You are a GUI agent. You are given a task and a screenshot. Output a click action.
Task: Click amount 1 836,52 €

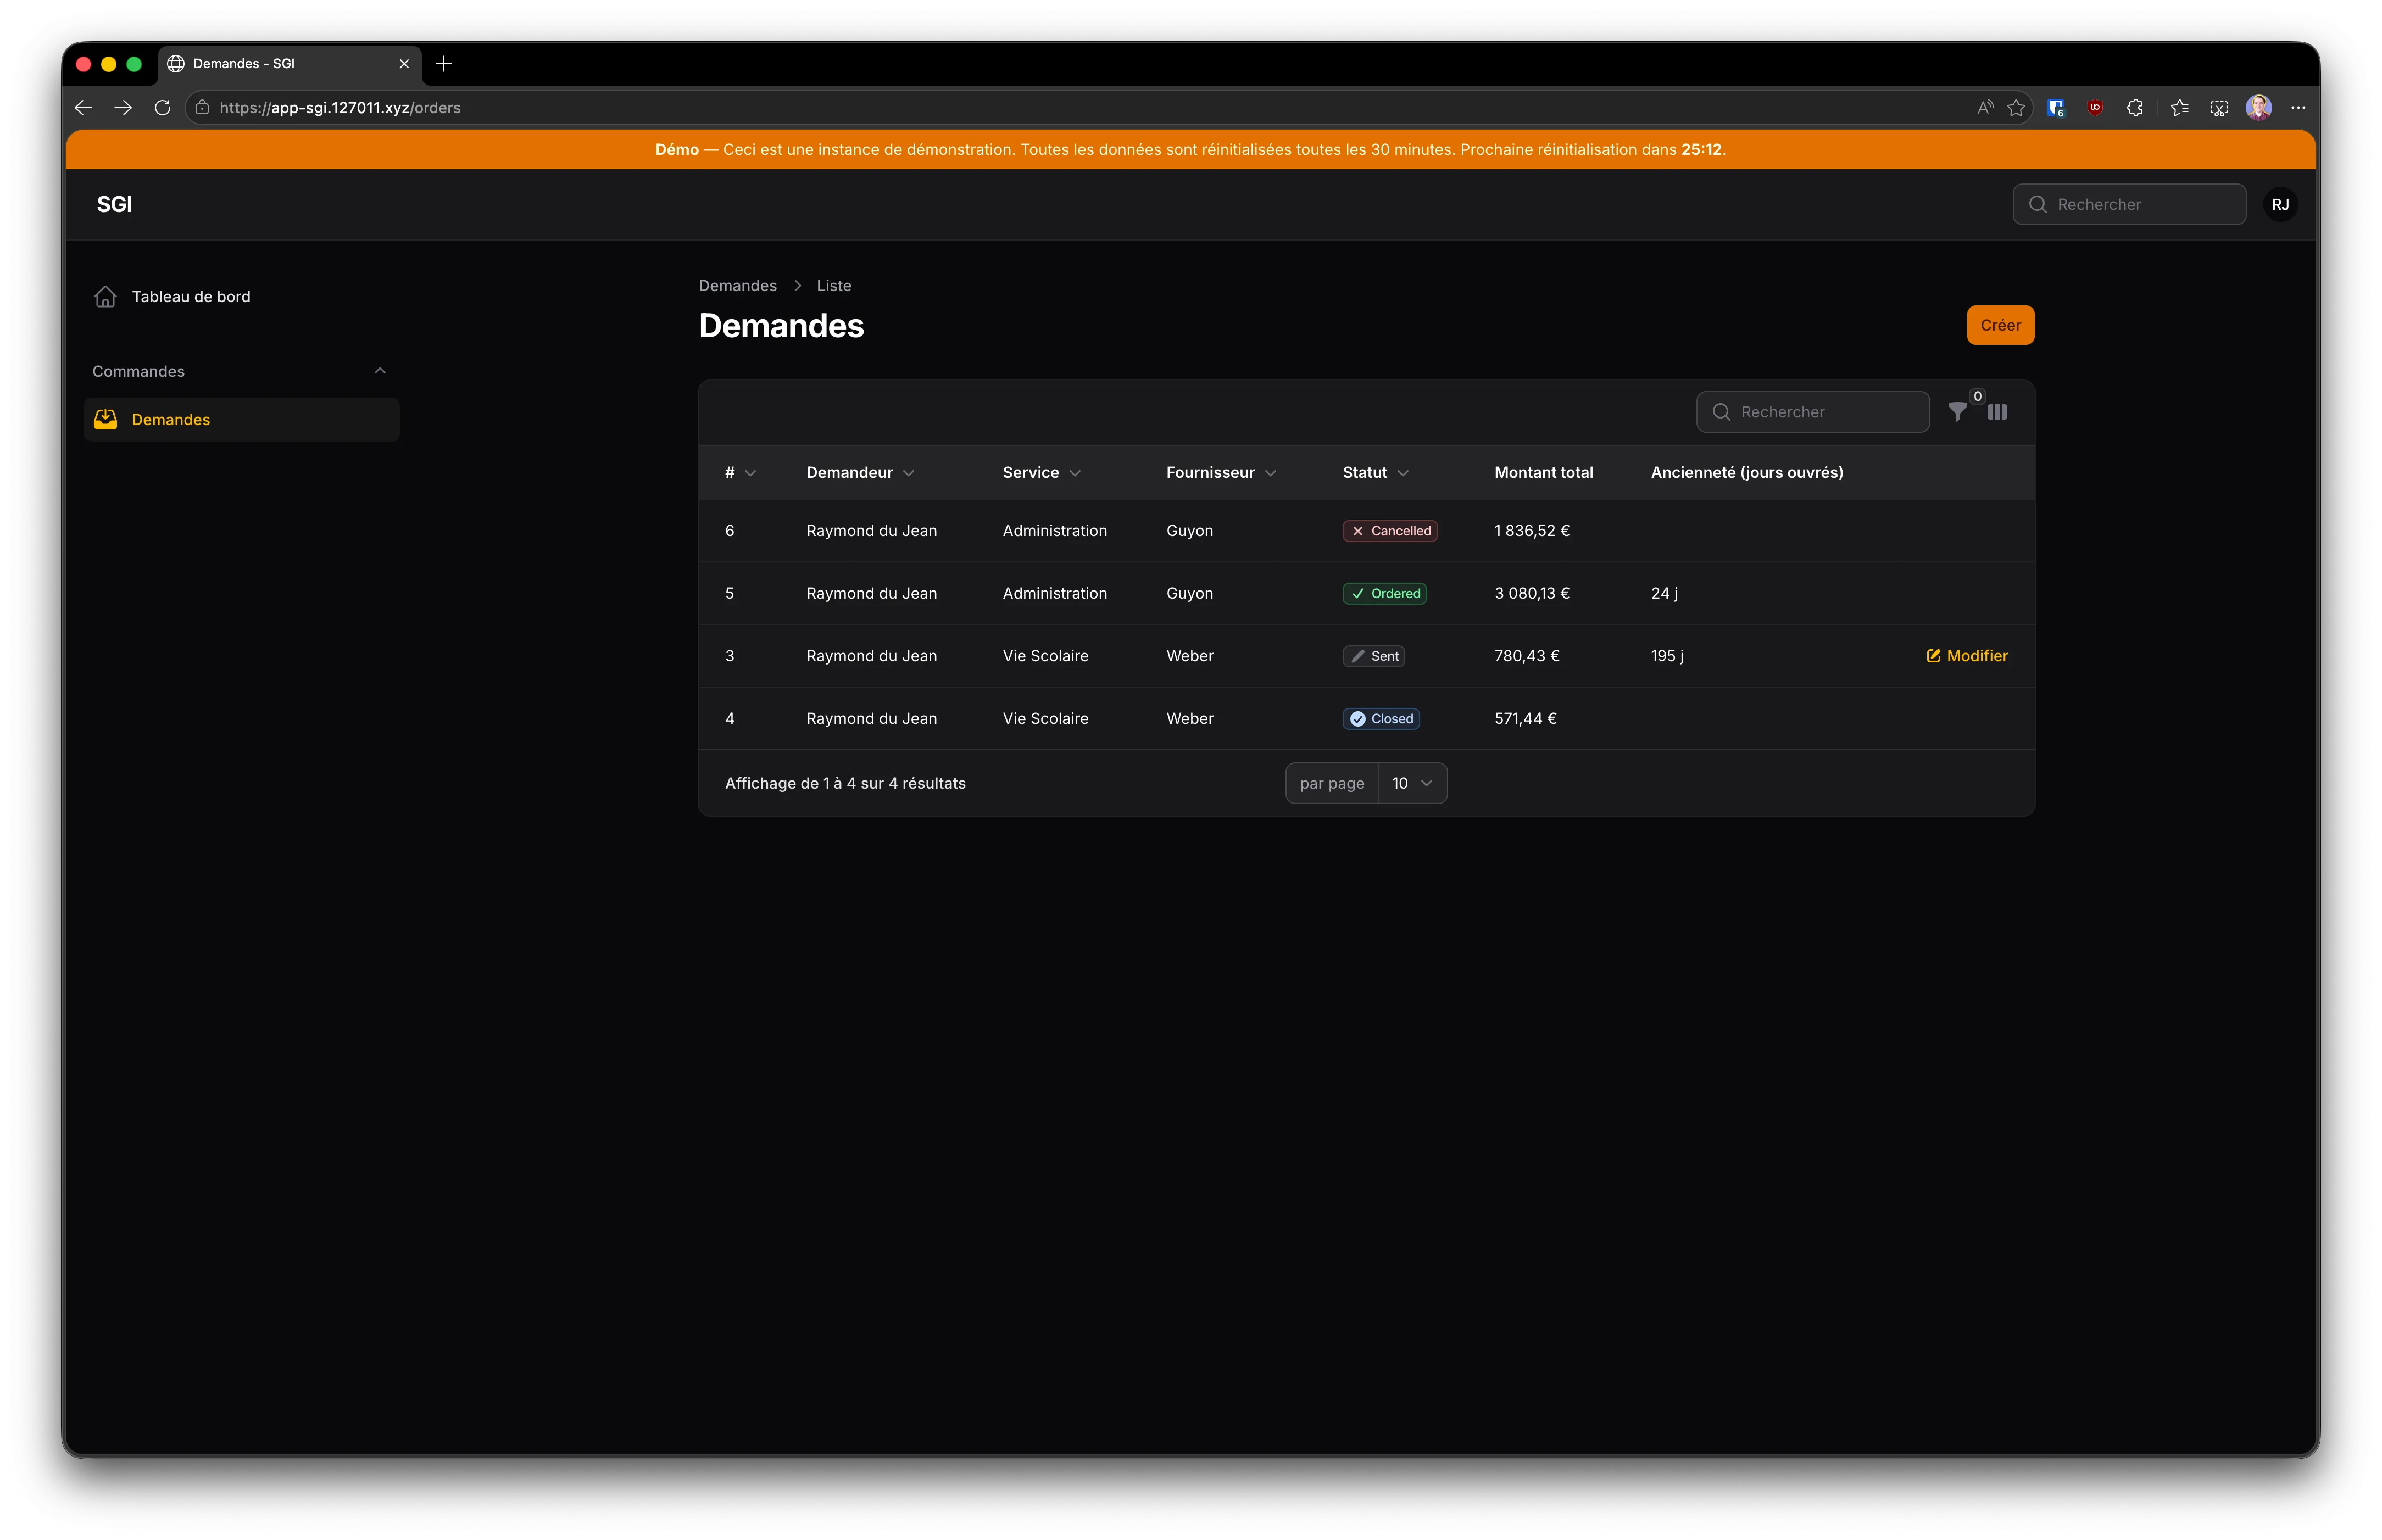(x=1531, y=531)
